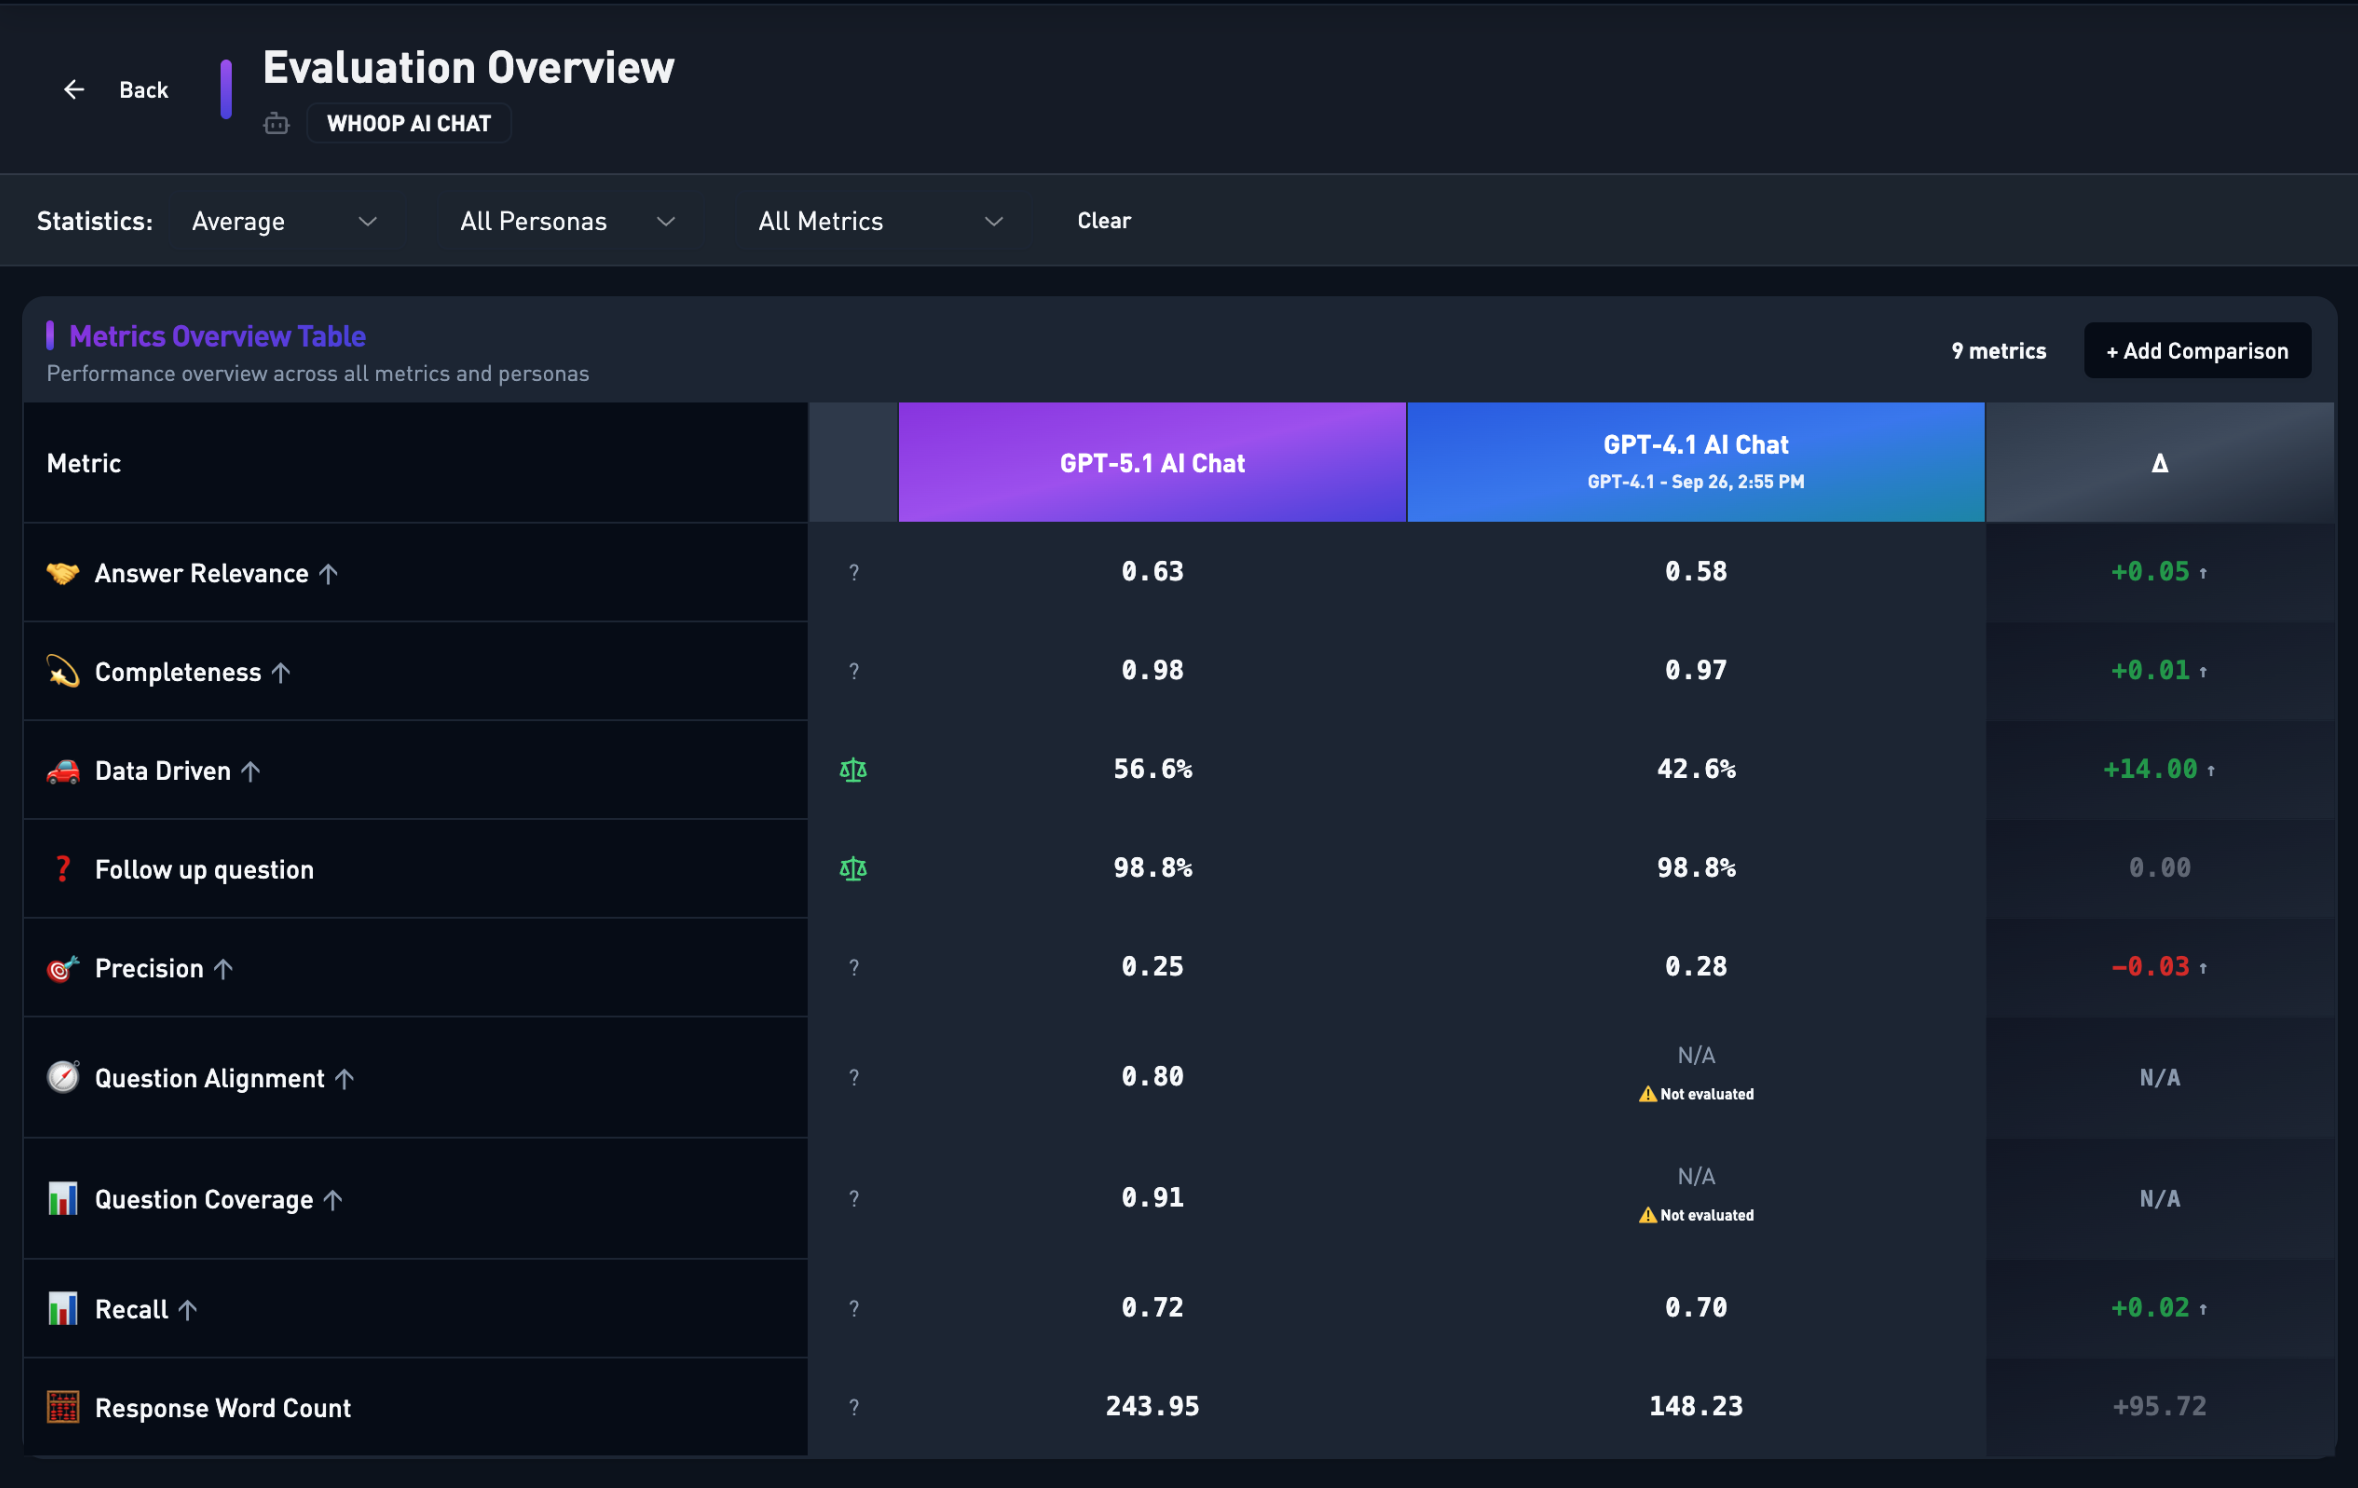Click the balance scale icon for Data Driven

tap(853, 770)
